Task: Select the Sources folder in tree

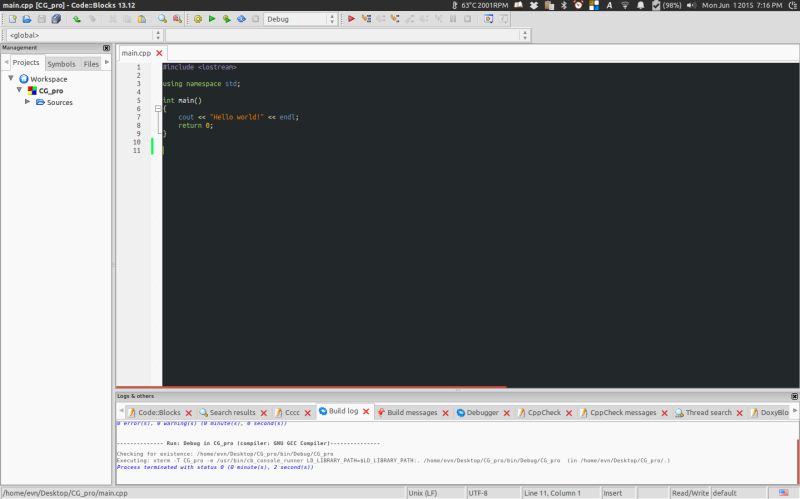Action: pos(60,103)
